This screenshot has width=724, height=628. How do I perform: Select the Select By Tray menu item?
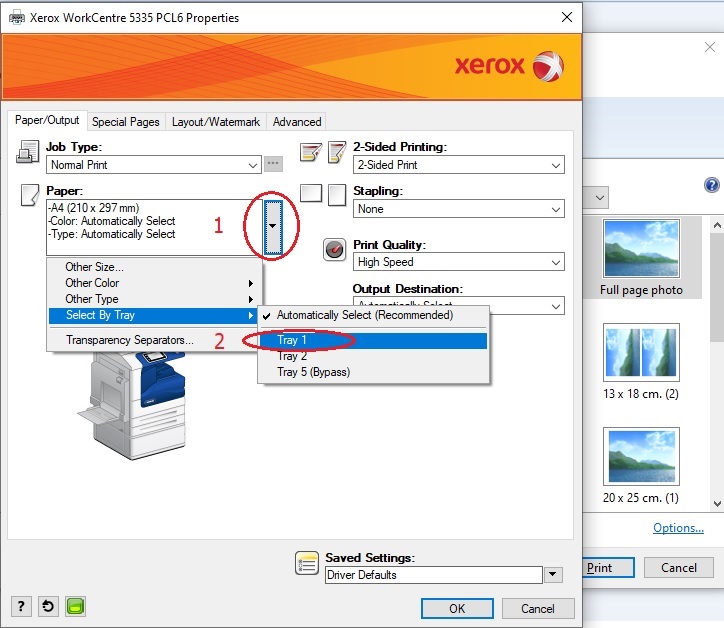[155, 315]
